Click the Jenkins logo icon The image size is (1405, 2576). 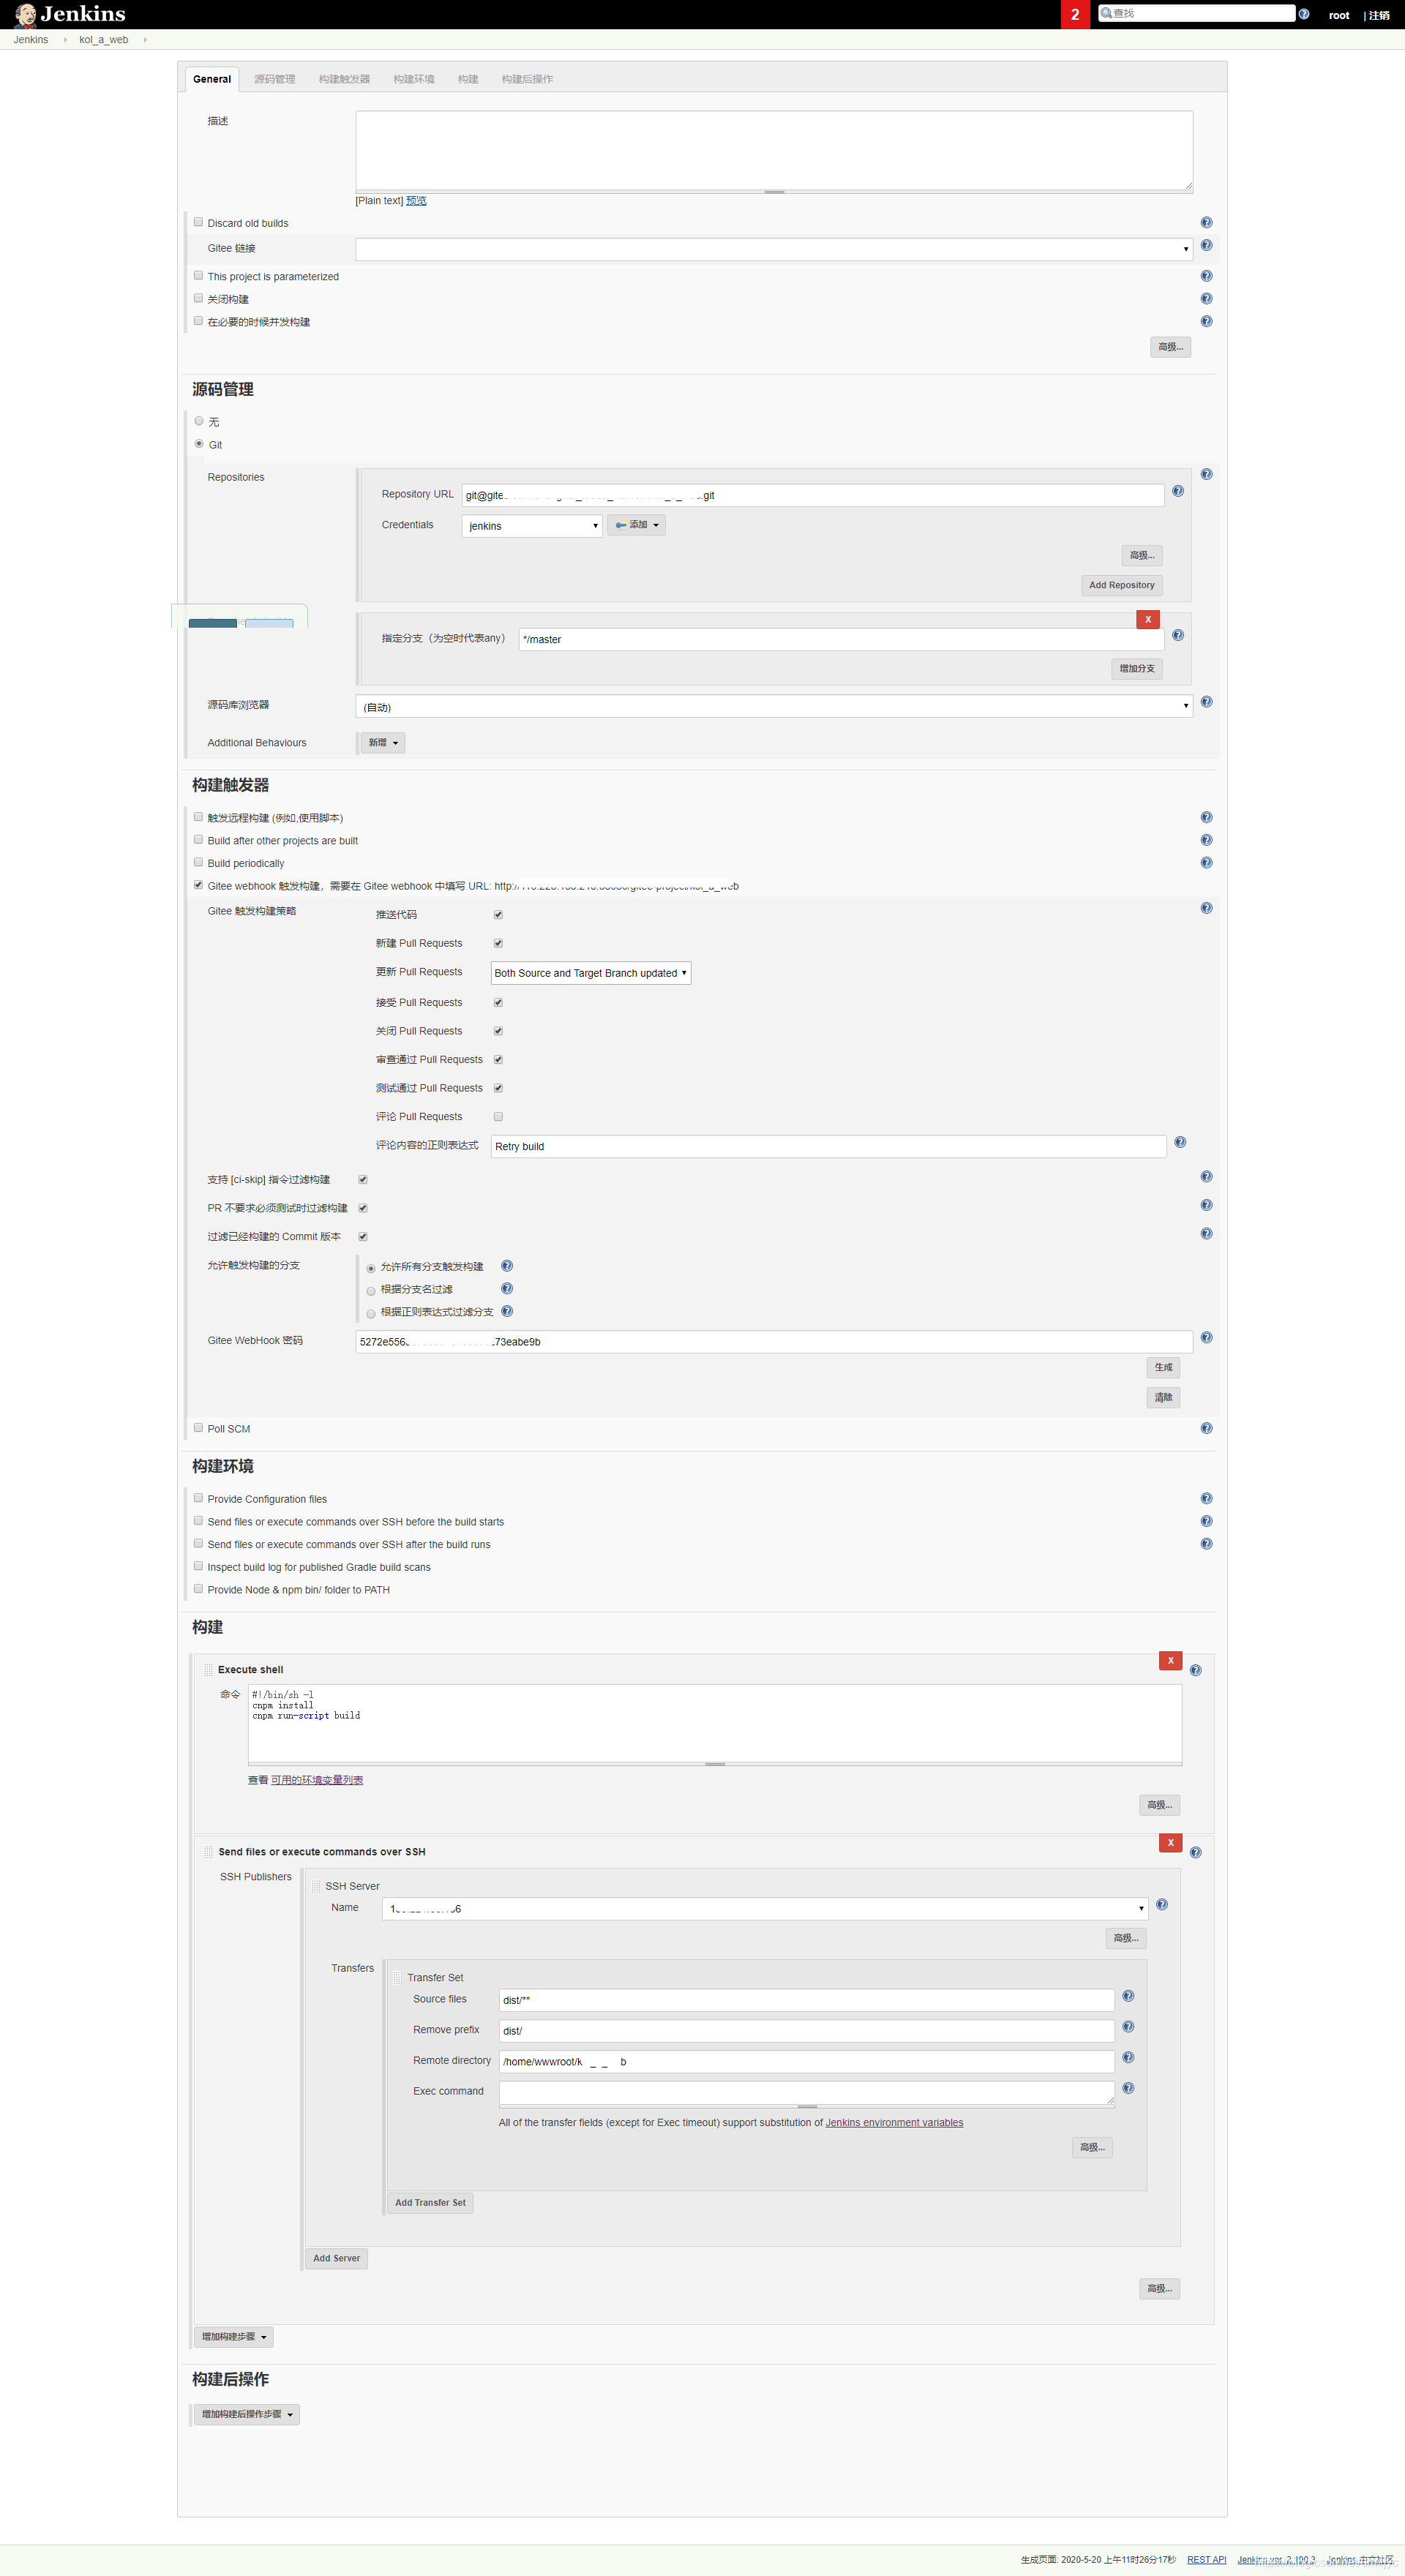click(x=19, y=14)
